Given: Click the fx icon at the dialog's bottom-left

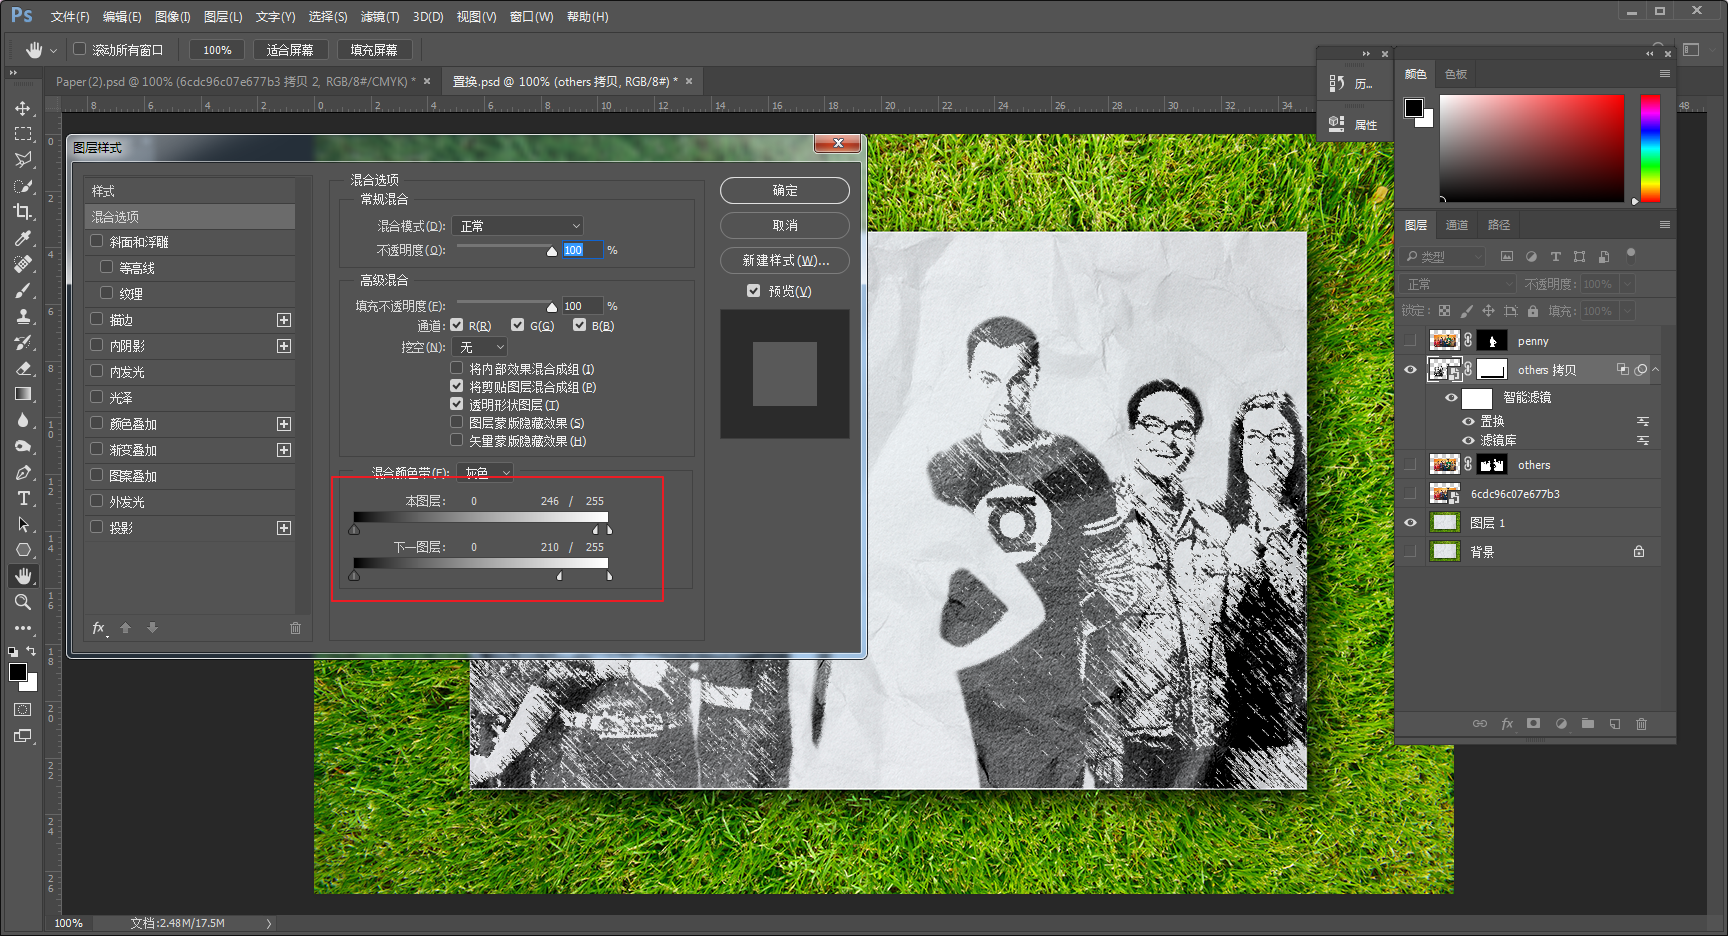Looking at the screenshot, I should click(99, 628).
